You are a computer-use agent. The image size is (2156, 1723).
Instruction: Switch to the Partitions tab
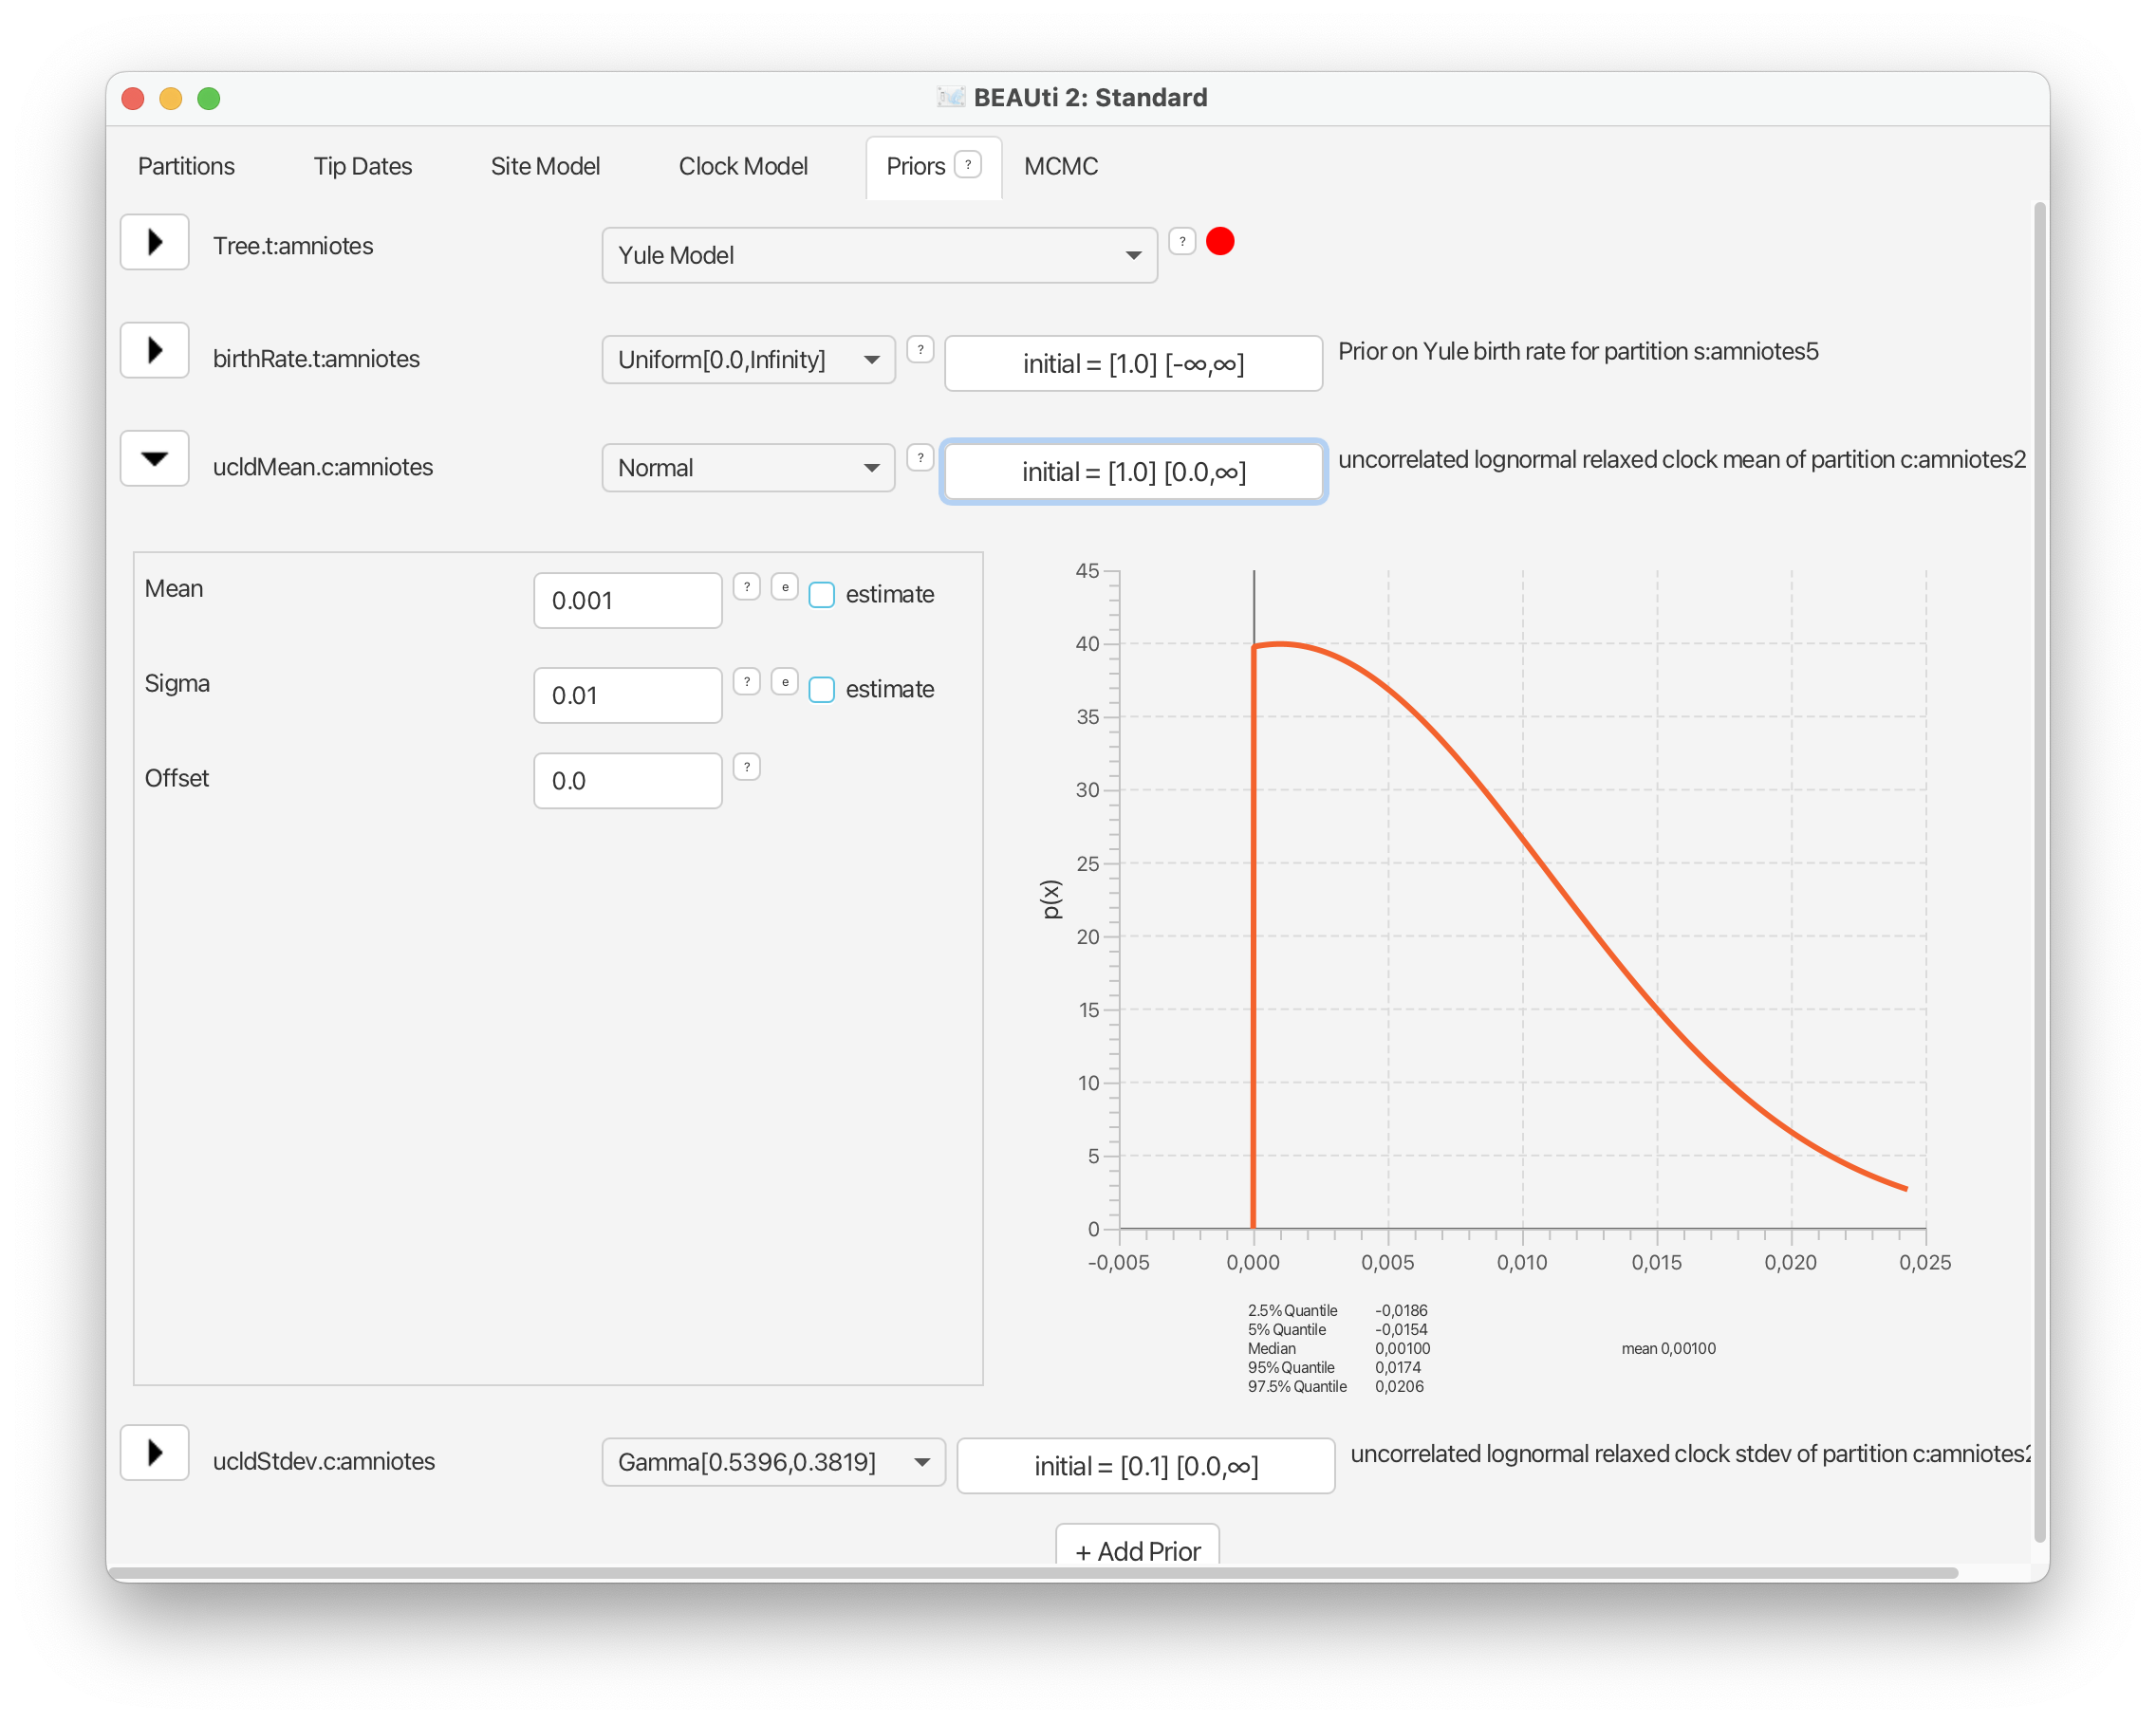pos(186,166)
